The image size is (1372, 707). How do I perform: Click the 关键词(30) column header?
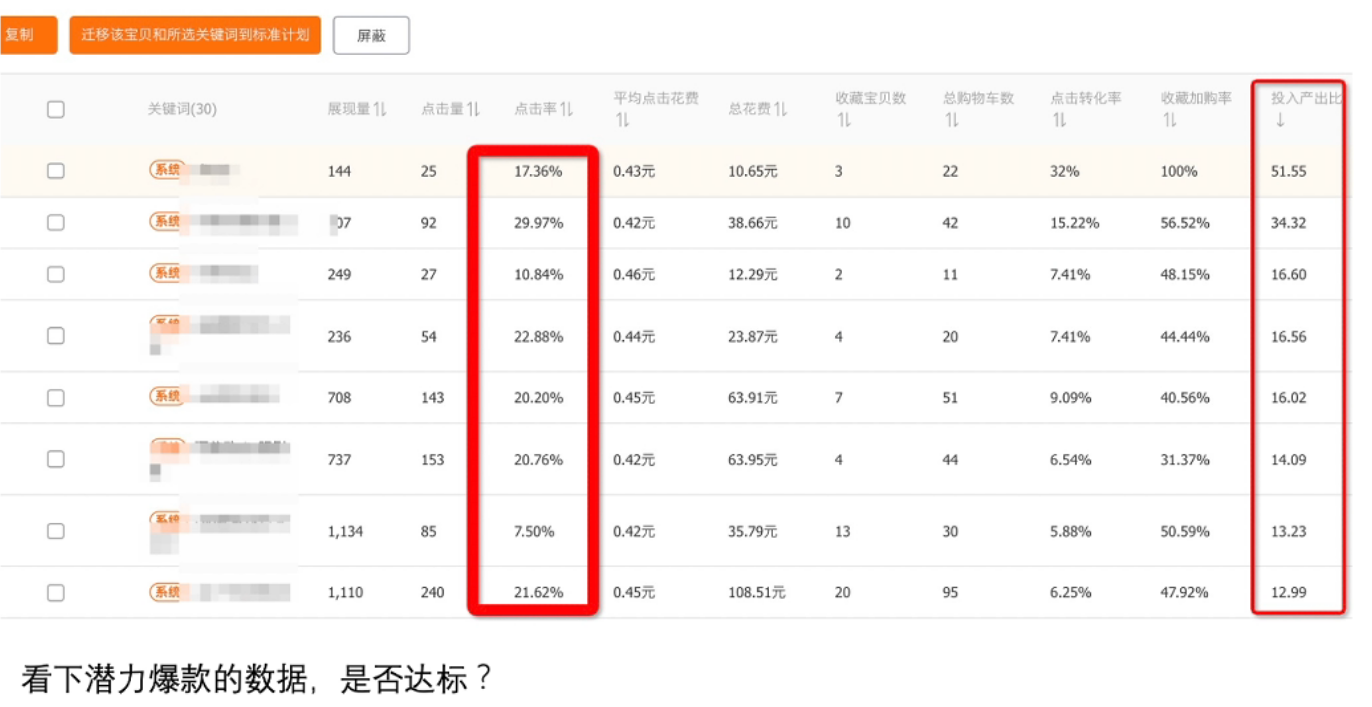click(182, 109)
